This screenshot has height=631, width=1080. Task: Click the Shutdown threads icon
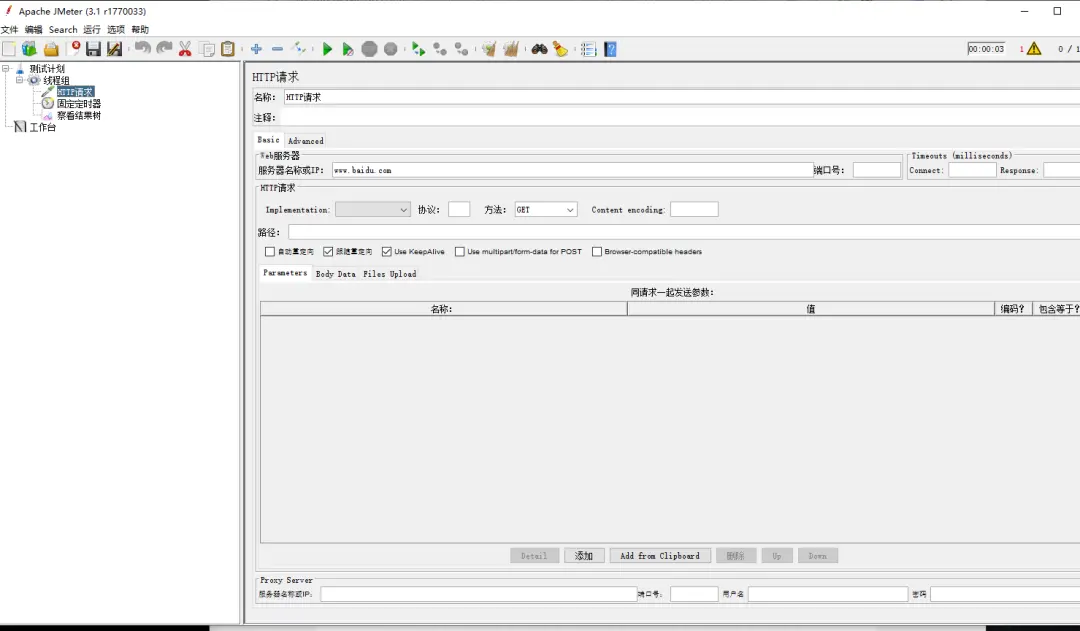(391, 49)
